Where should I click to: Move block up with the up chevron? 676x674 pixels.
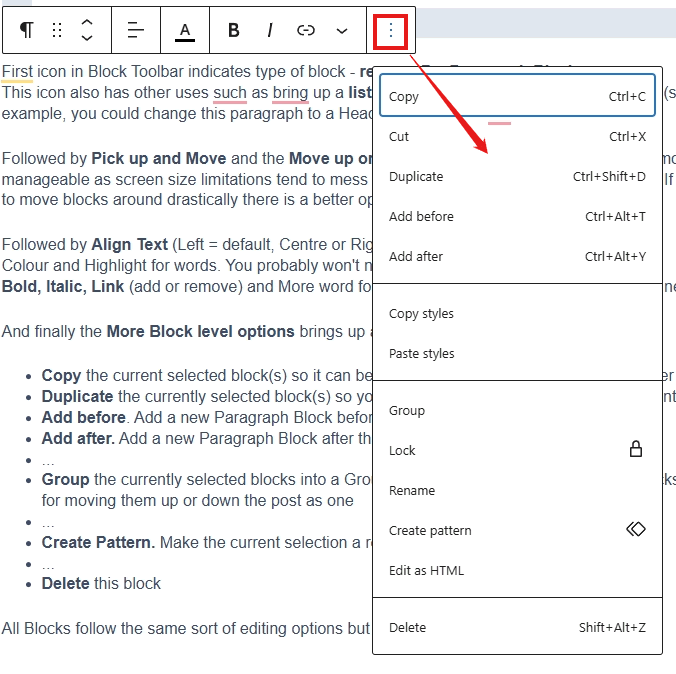87,23
